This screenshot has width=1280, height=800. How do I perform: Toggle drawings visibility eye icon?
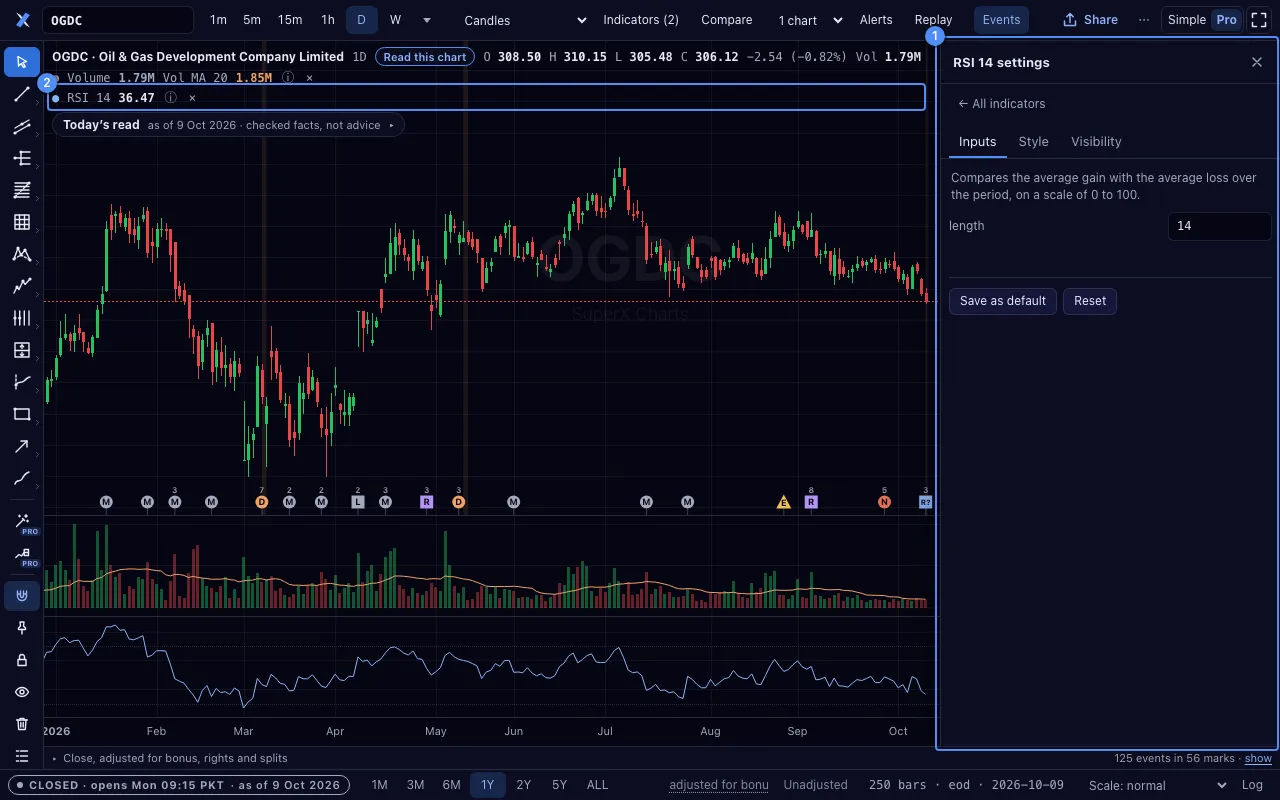click(22, 692)
